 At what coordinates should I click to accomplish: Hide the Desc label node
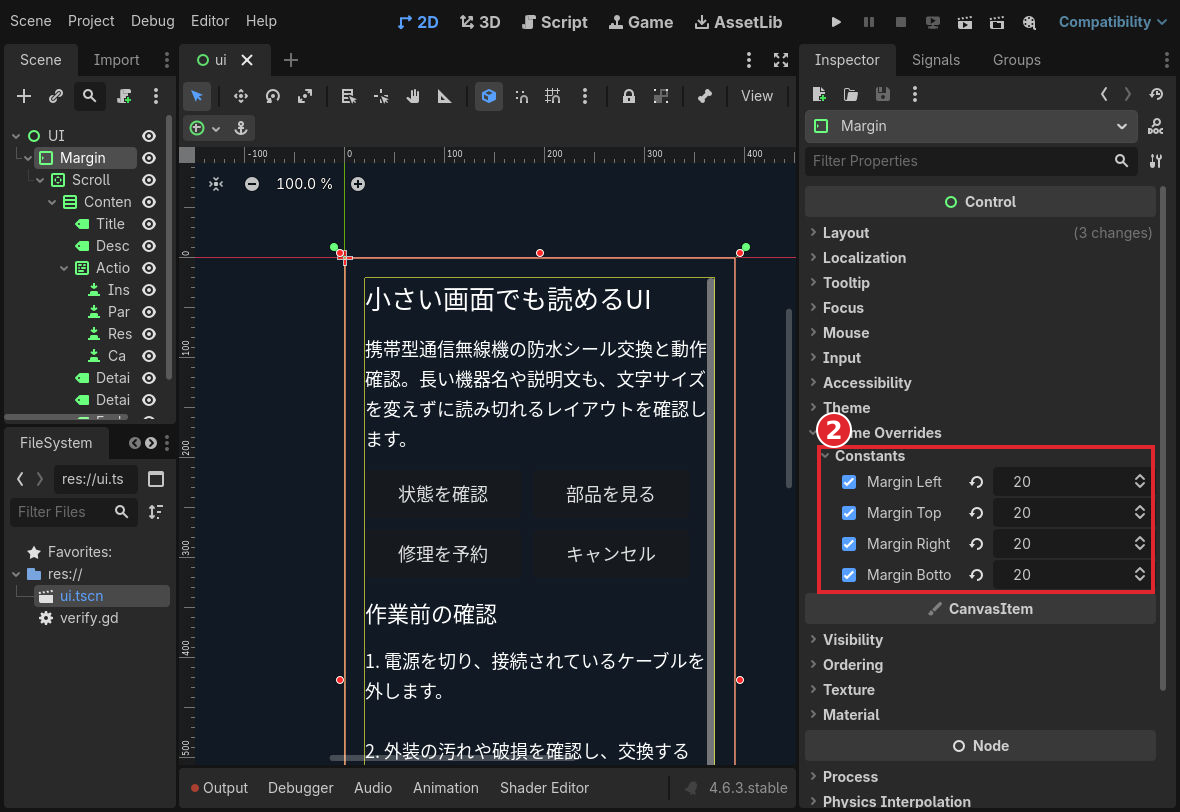click(149, 246)
